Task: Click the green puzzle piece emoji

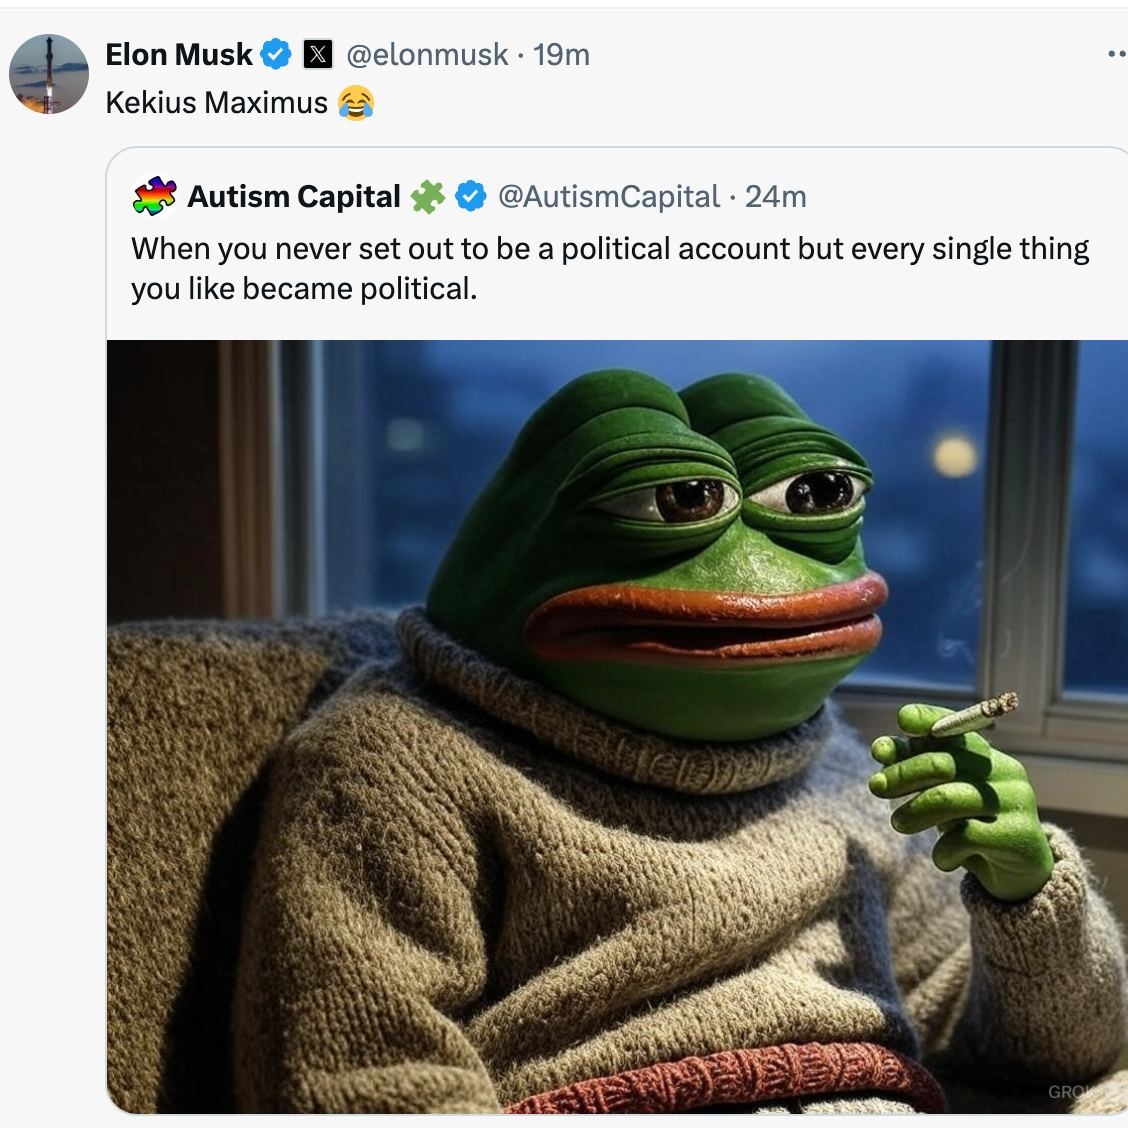Action: click(x=427, y=196)
